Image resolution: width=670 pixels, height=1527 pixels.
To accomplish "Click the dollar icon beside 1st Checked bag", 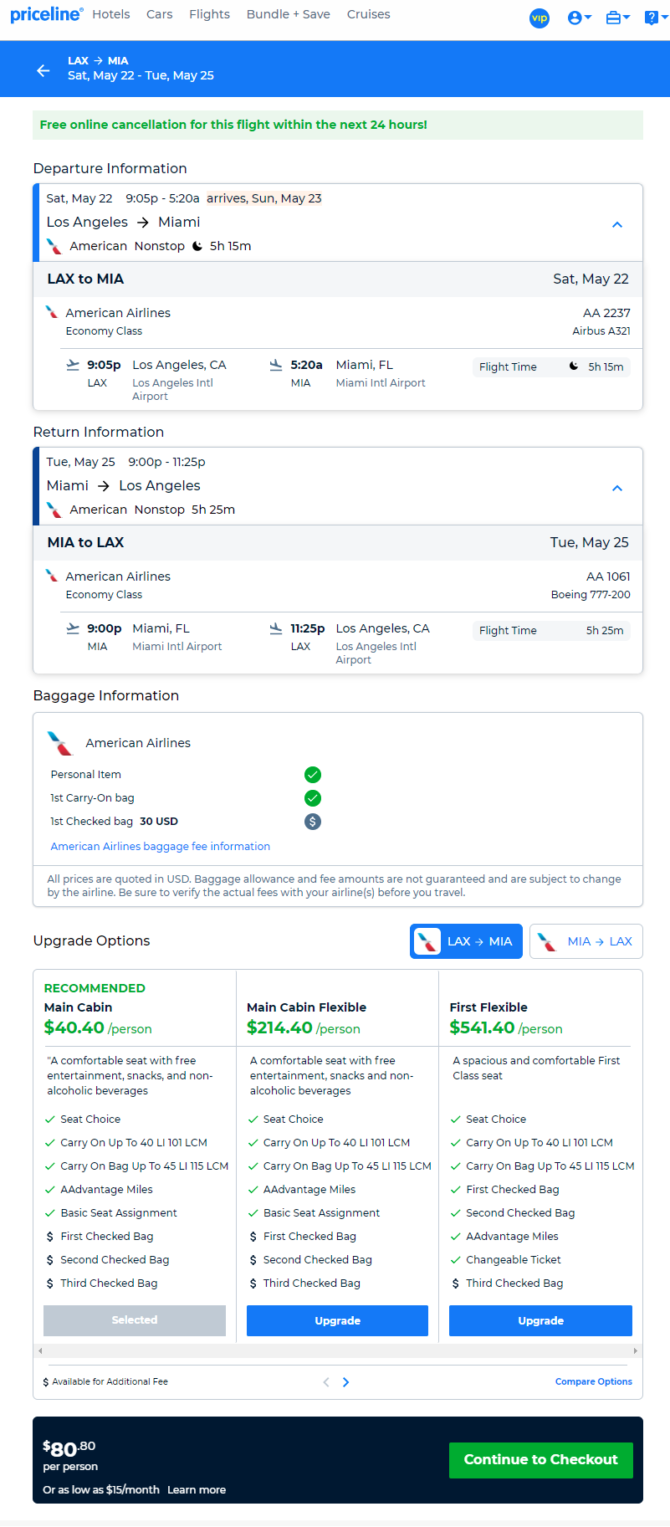I will [x=313, y=822].
